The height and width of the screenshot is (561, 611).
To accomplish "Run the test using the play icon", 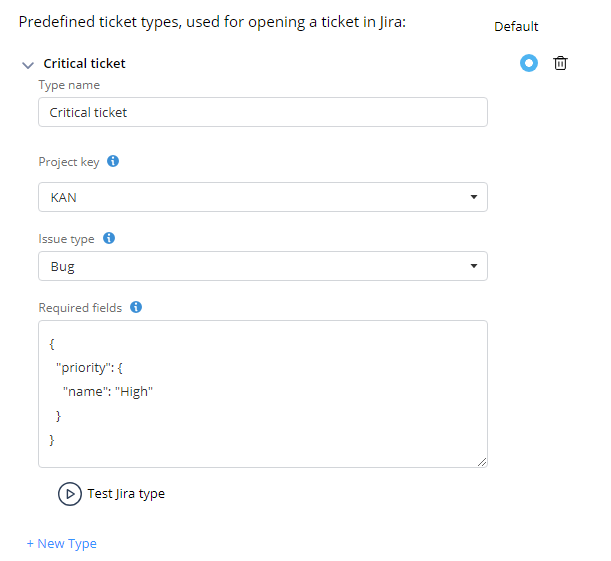I will [x=70, y=494].
